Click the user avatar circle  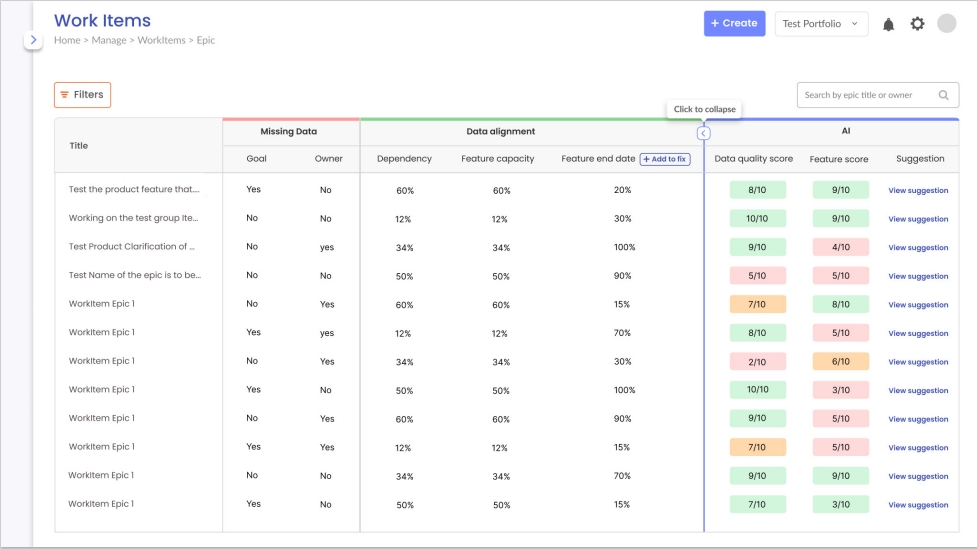[x=946, y=23]
